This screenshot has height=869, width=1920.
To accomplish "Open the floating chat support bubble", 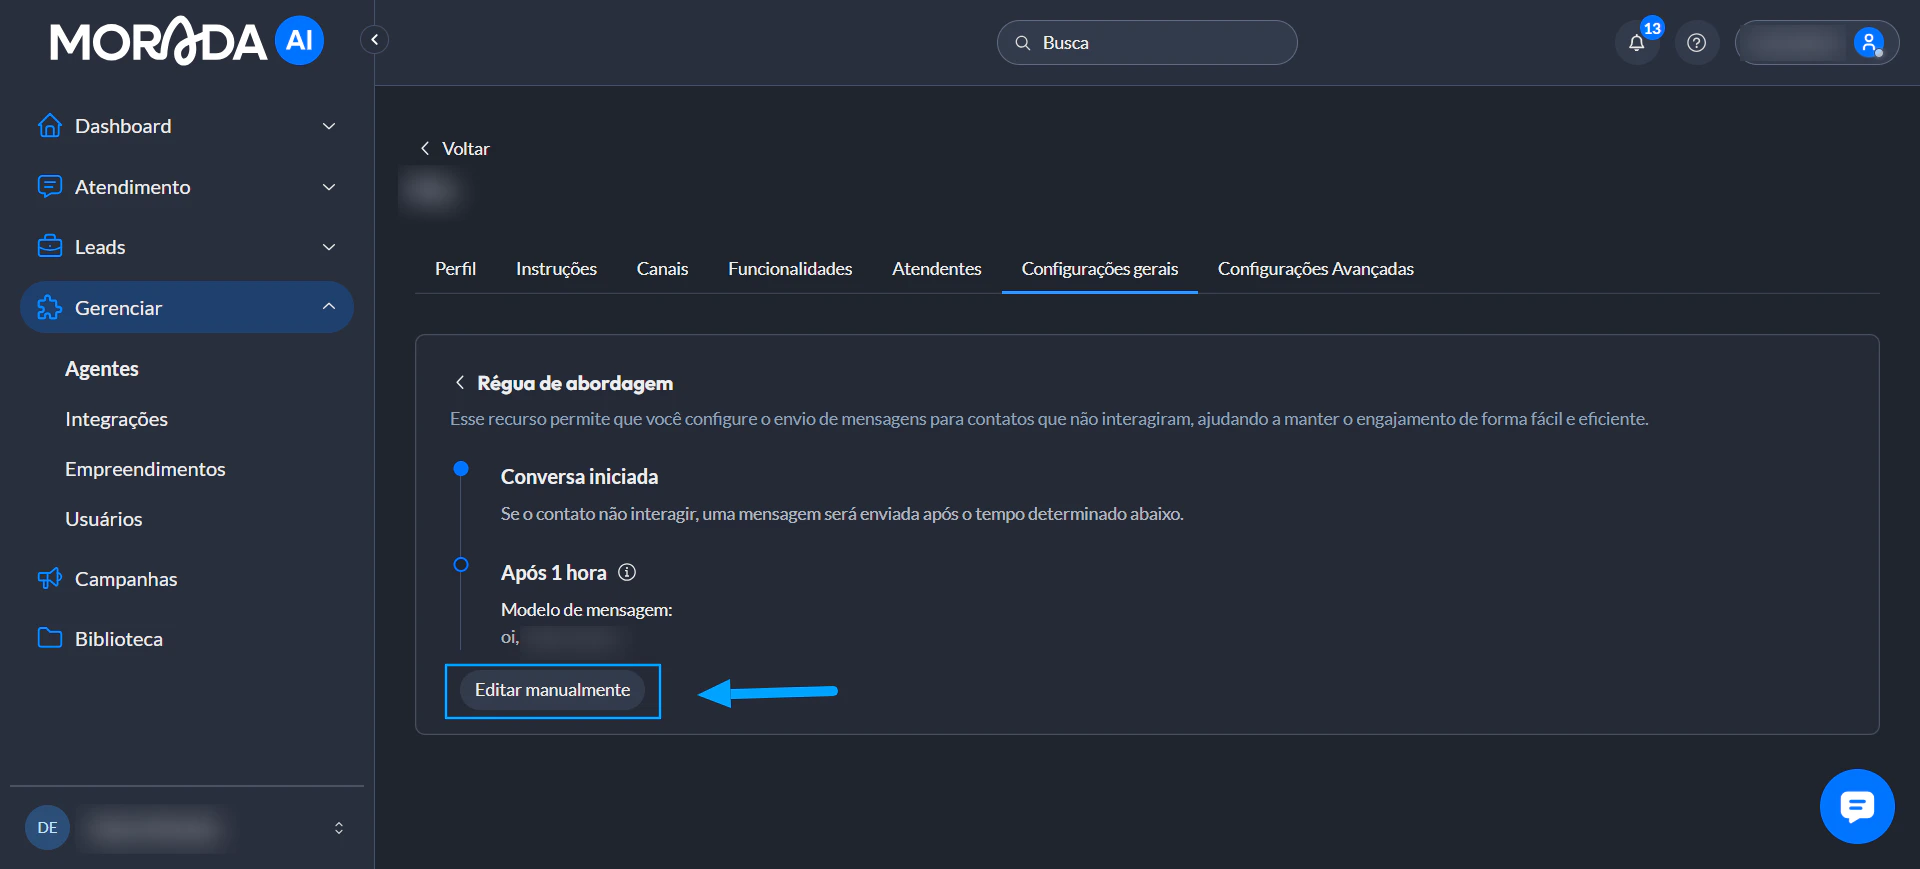I will [x=1857, y=806].
